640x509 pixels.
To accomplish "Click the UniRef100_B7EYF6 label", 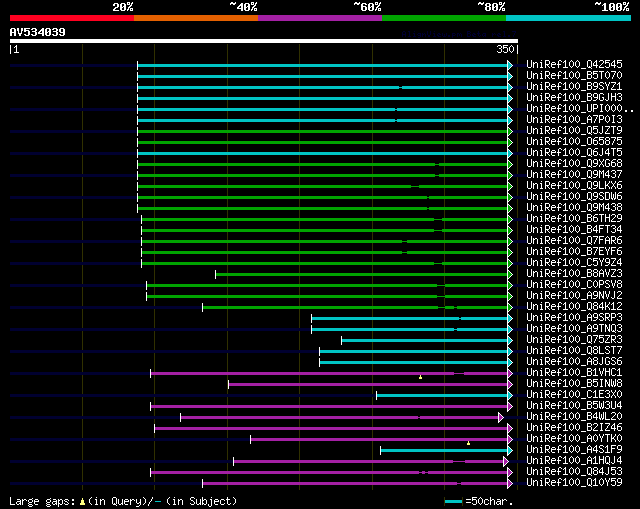I will [574, 252].
